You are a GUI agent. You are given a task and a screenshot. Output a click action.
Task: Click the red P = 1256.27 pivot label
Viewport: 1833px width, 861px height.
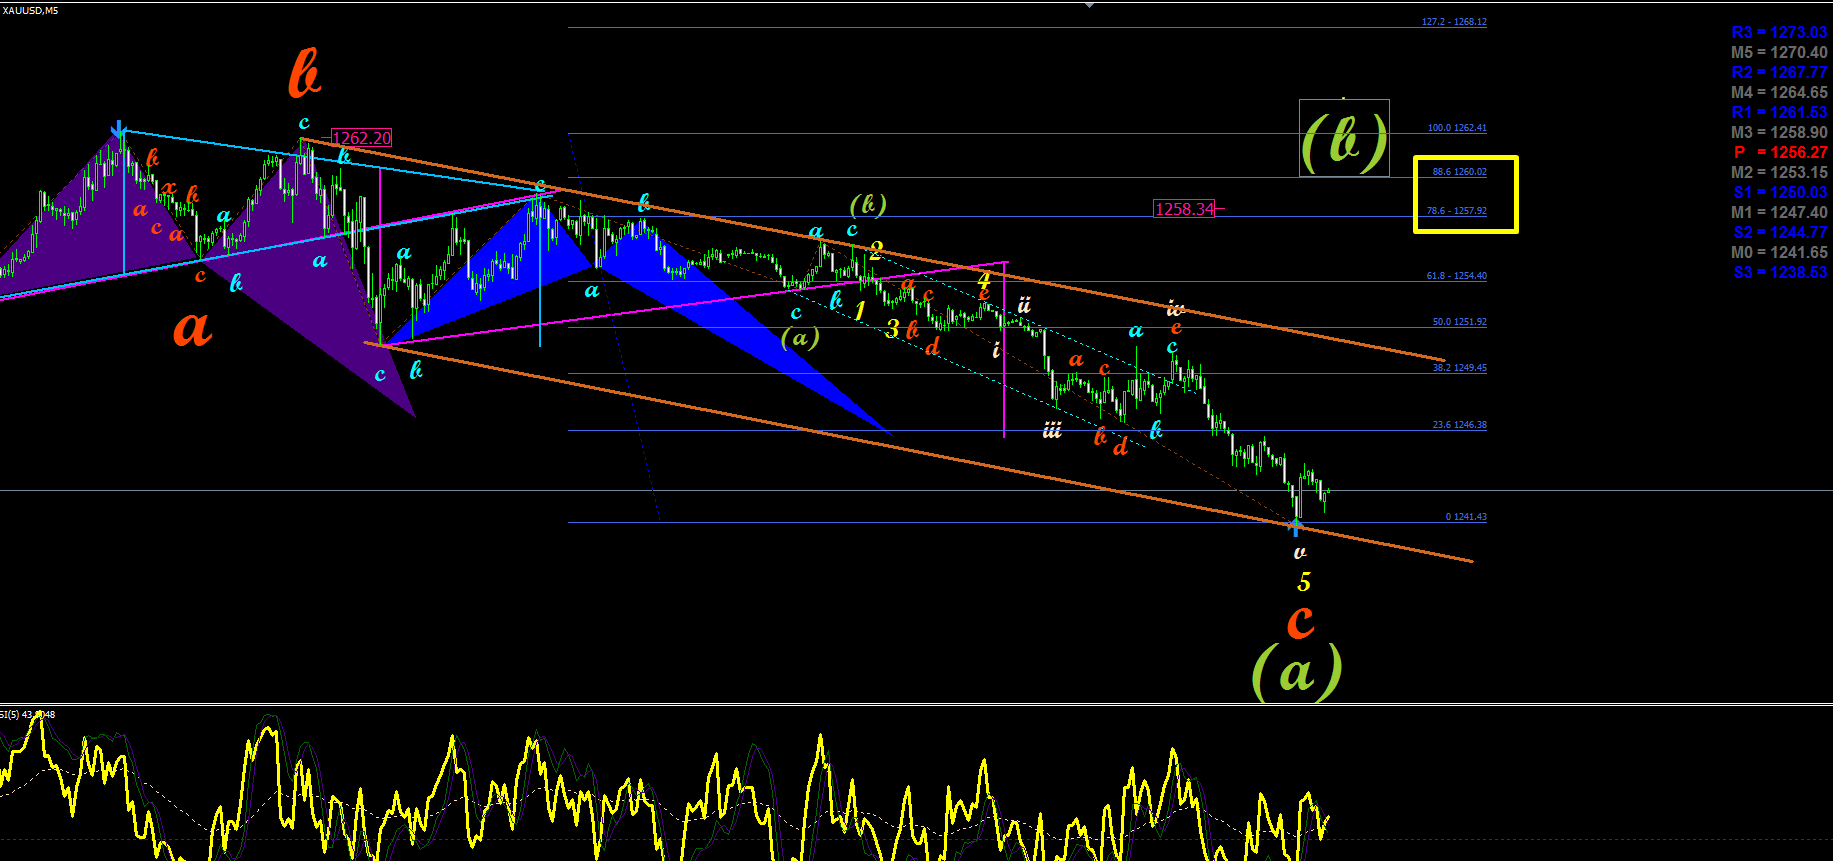pyautogui.click(x=1780, y=152)
